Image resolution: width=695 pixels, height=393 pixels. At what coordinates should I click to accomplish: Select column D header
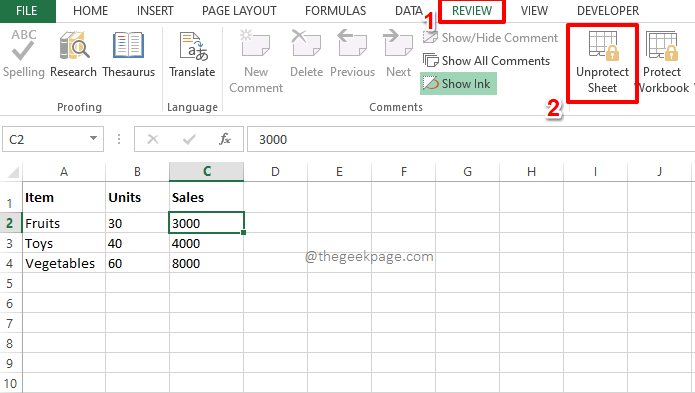[x=275, y=172]
